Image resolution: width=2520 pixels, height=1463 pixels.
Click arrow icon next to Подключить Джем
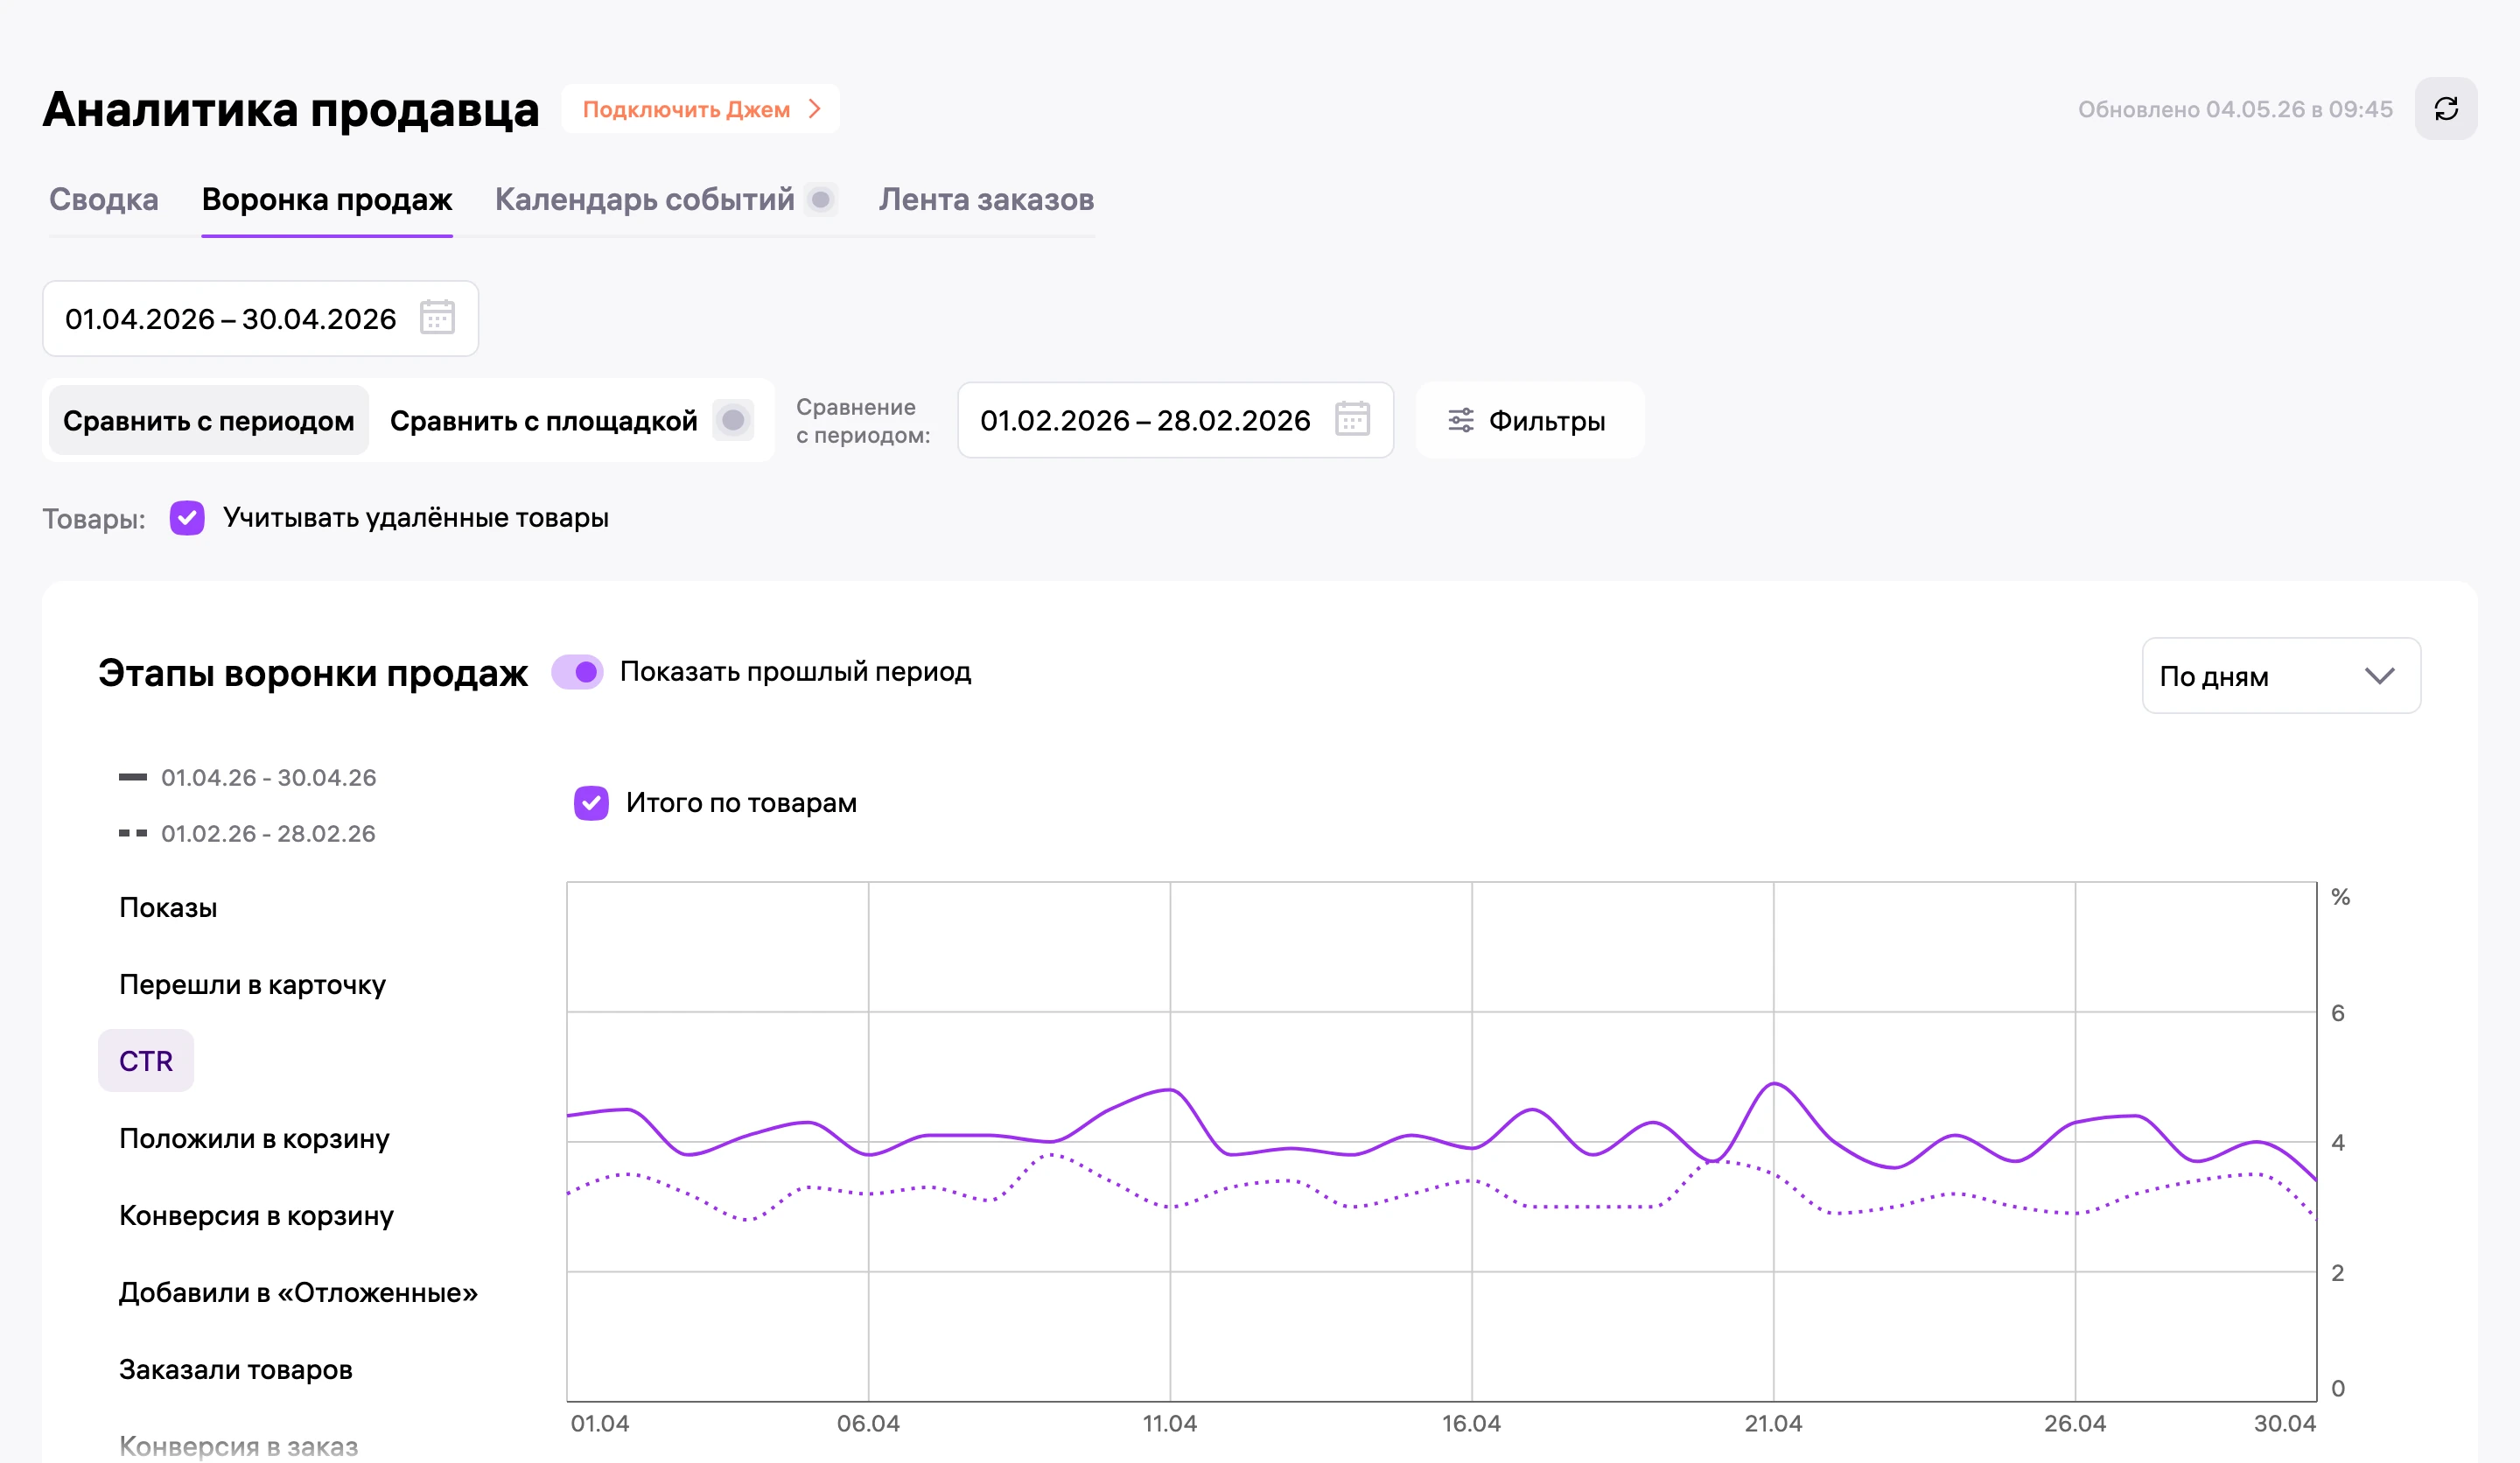(815, 109)
